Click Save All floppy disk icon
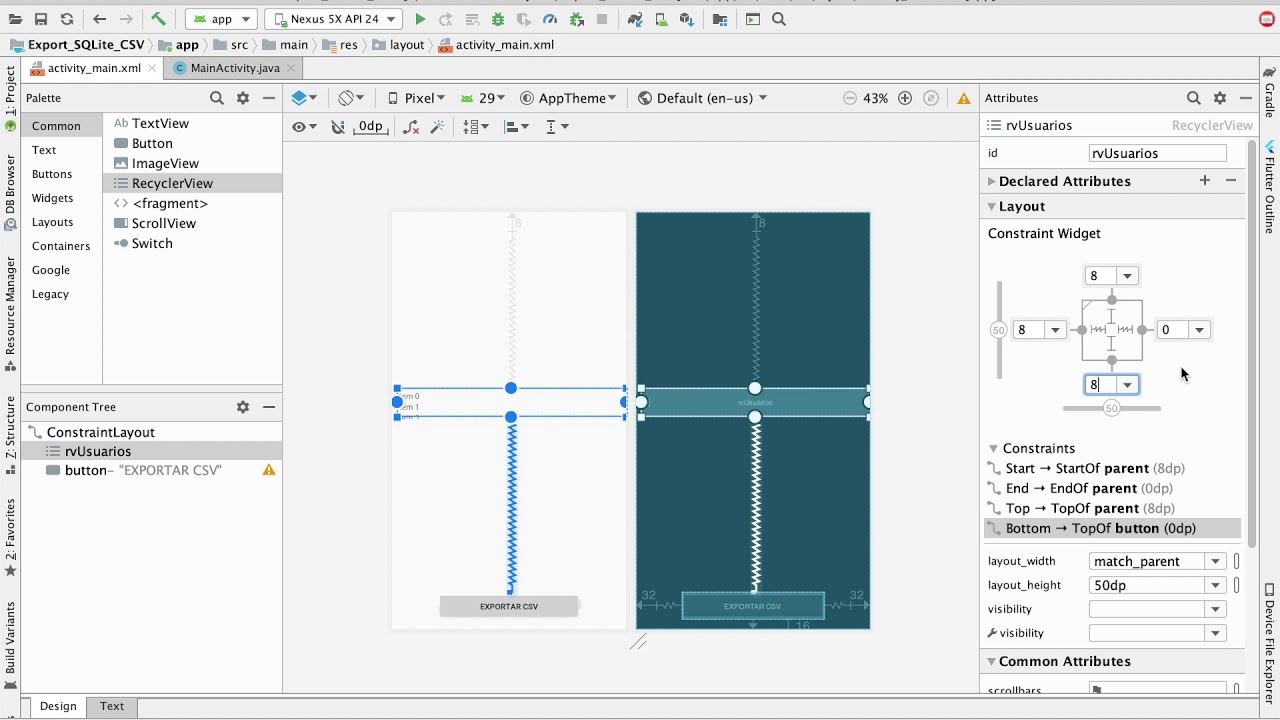Viewport: 1280px width, 720px height. point(41,19)
